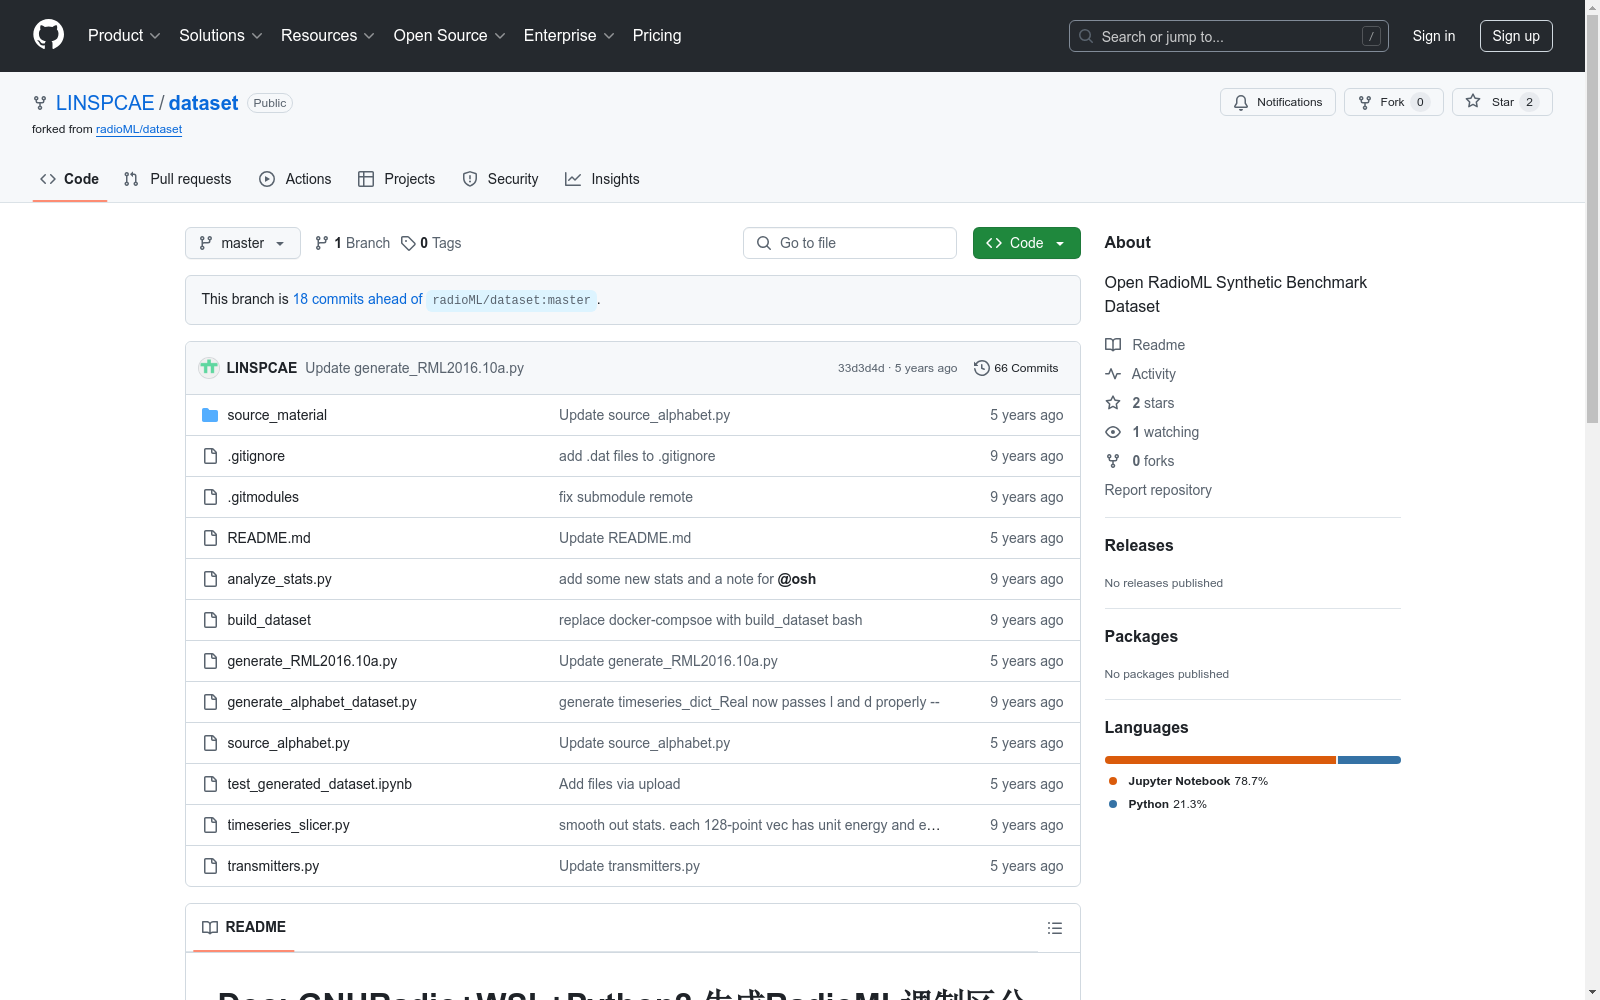The image size is (1600, 1000).
Task: Open generate_RML2016.10a.py file
Action: coord(312,661)
